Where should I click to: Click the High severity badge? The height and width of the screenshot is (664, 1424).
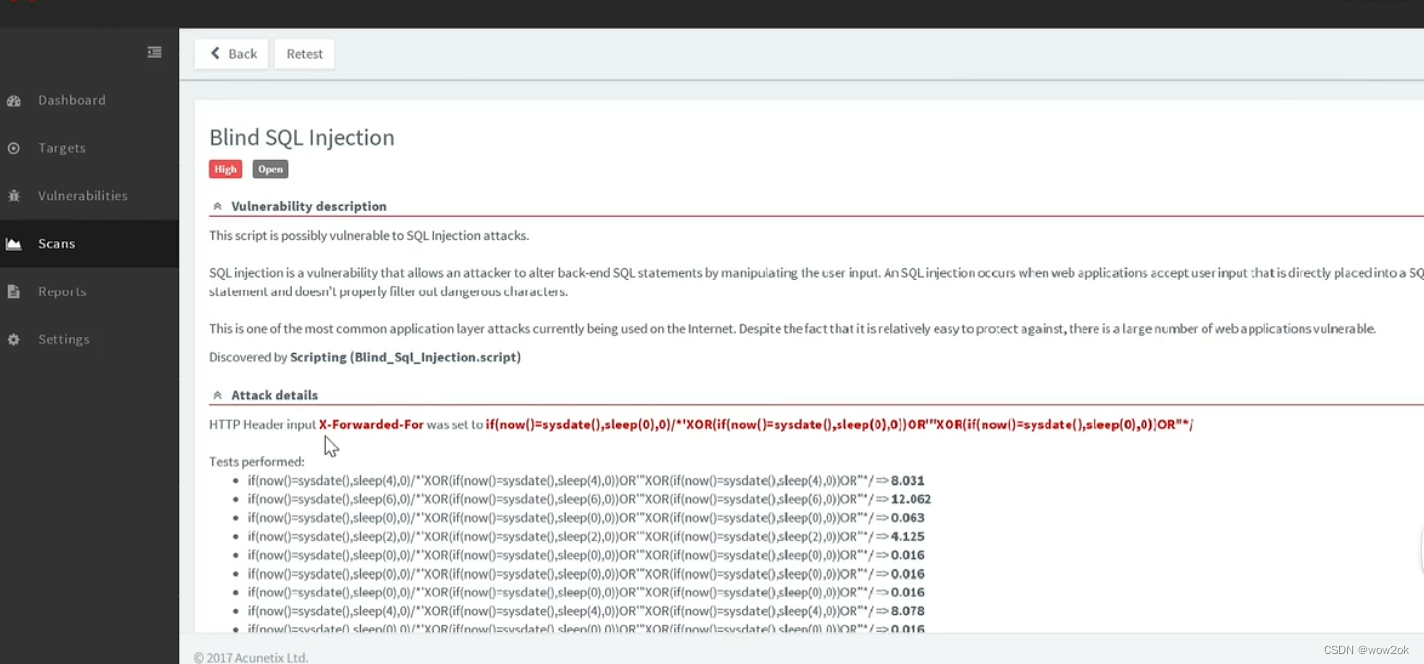pos(226,169)
